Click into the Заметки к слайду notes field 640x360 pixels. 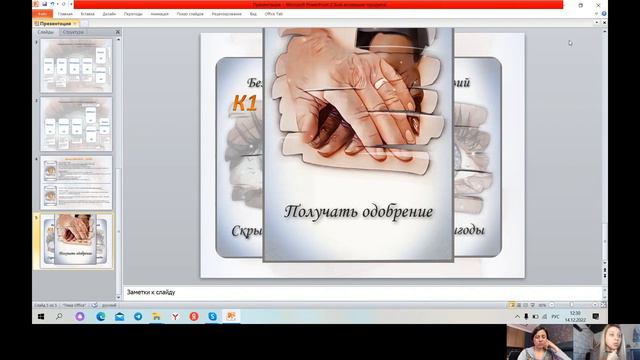tap(362, 292)
